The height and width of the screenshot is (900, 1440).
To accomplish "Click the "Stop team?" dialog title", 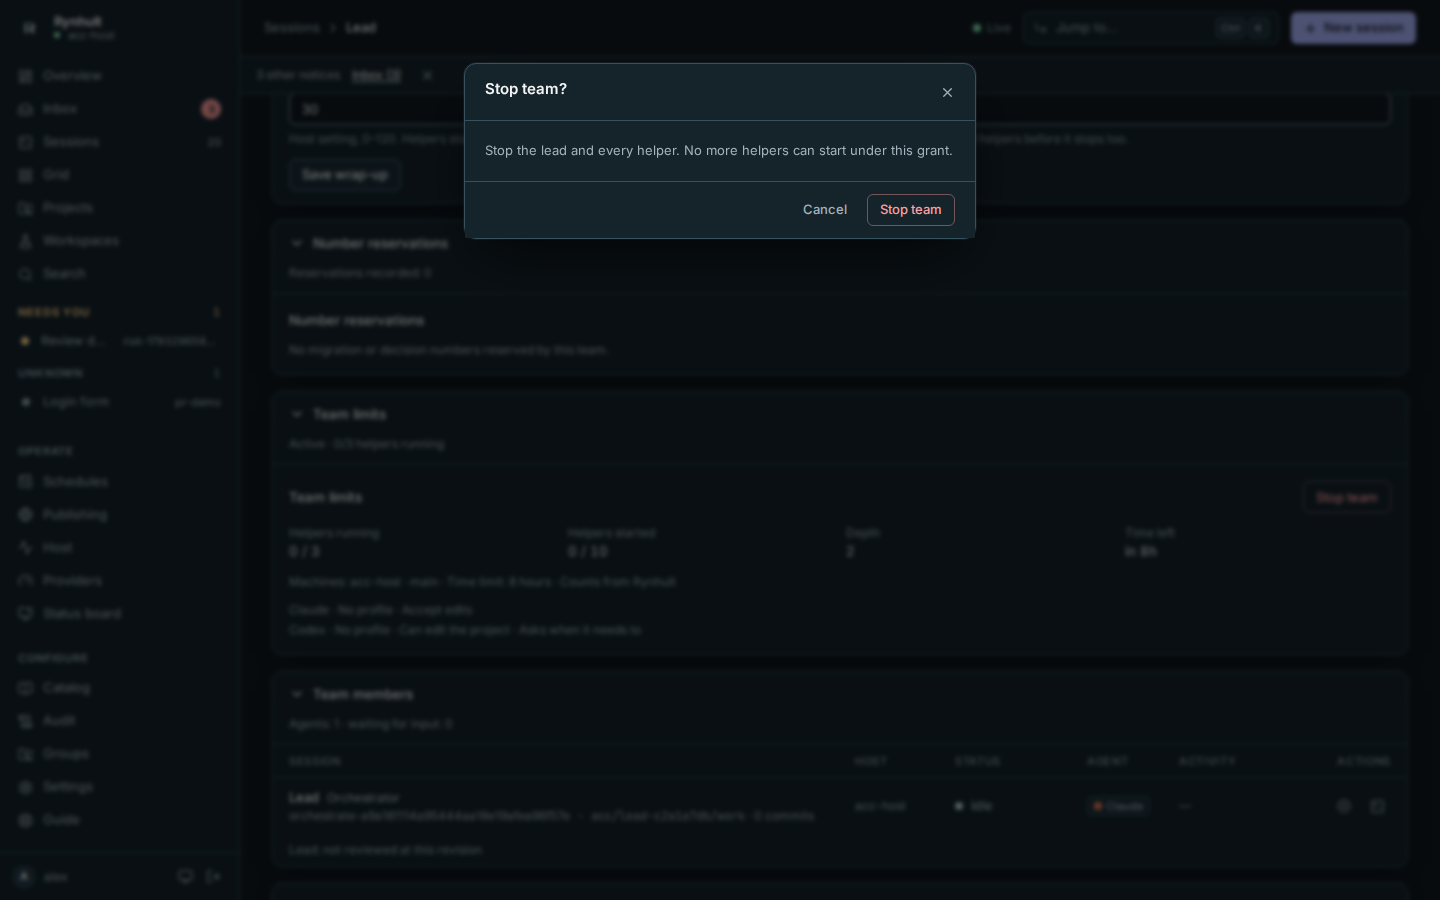I will pos(526,89).
